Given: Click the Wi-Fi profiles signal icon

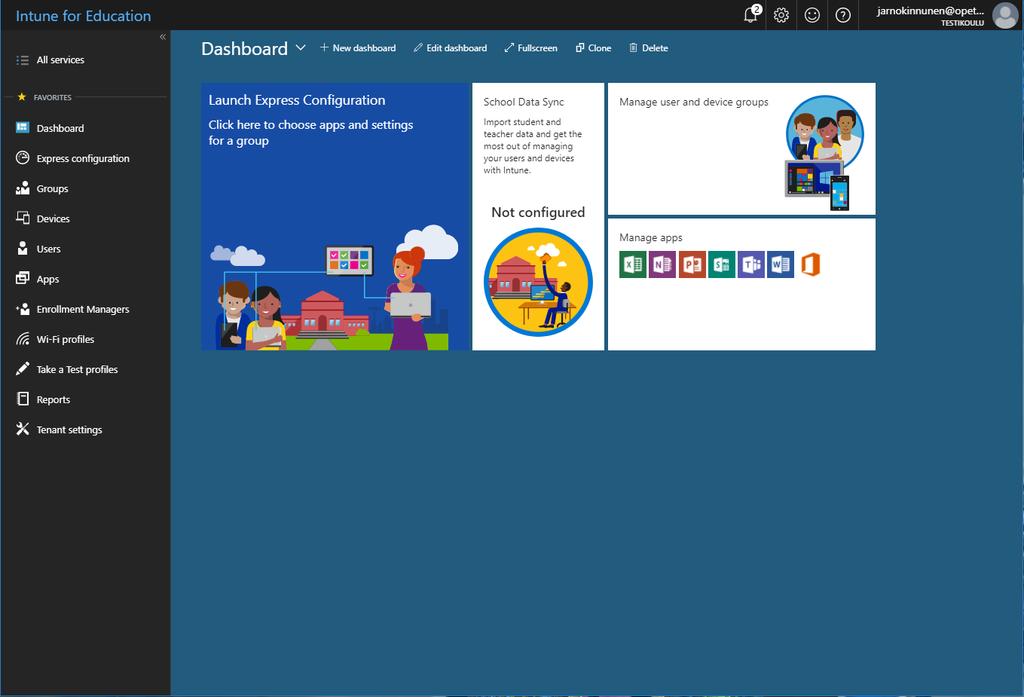Looking at the screenshot, I should pyautogui.click(x=22, y=338).
